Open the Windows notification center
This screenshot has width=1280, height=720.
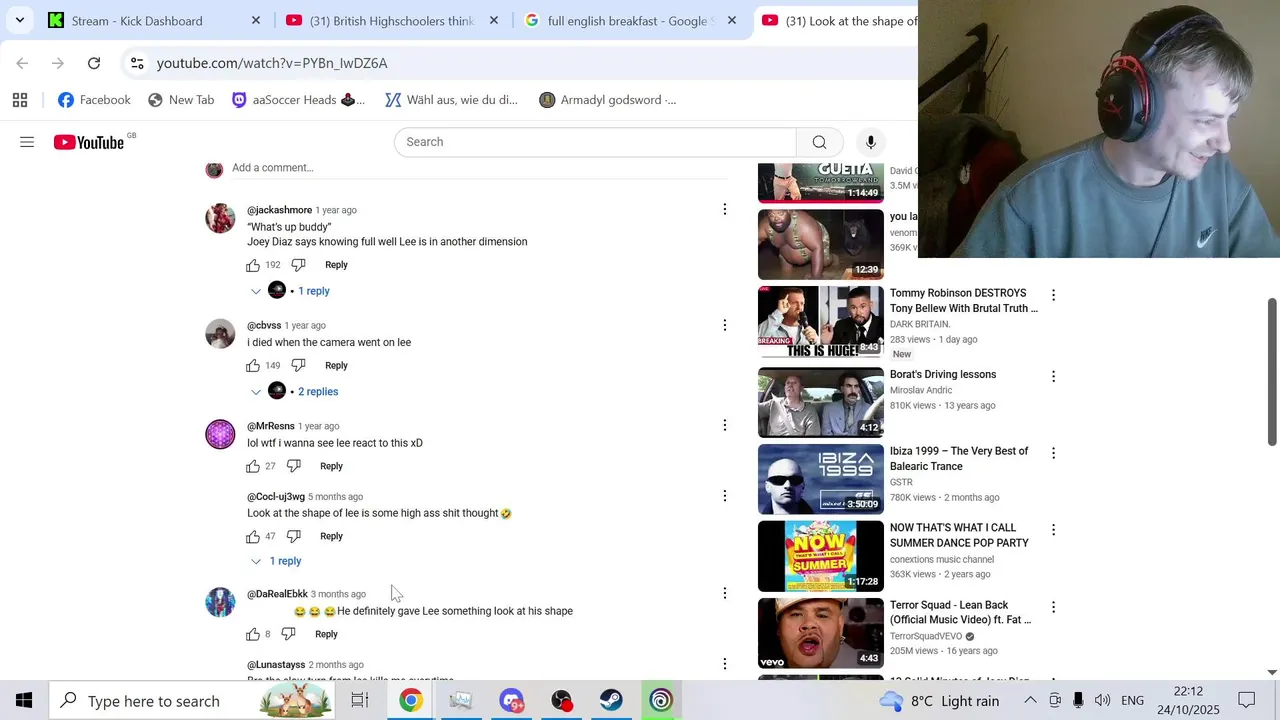1247,701
